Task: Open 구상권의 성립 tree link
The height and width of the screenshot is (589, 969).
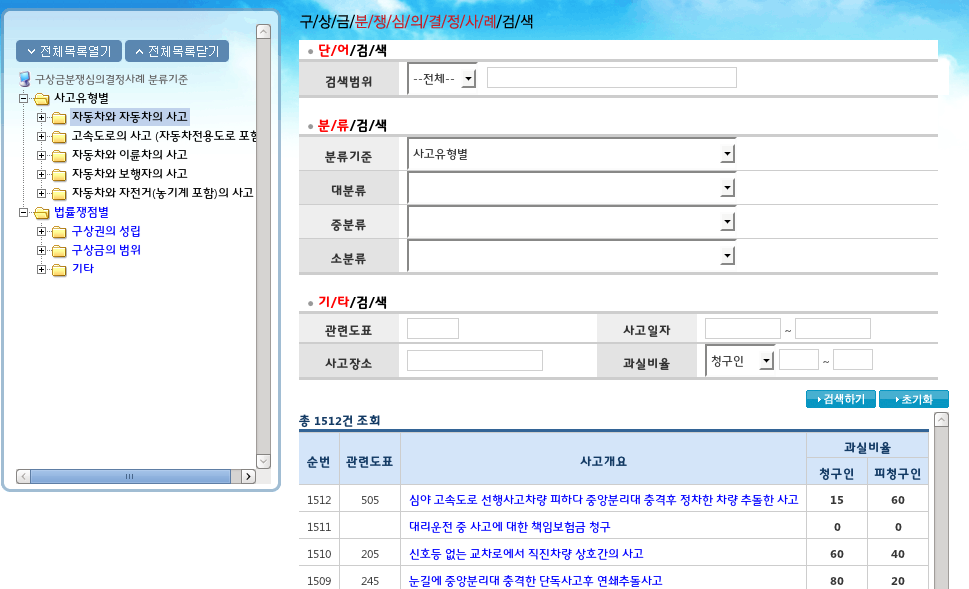Action: (x=106, y=231)
